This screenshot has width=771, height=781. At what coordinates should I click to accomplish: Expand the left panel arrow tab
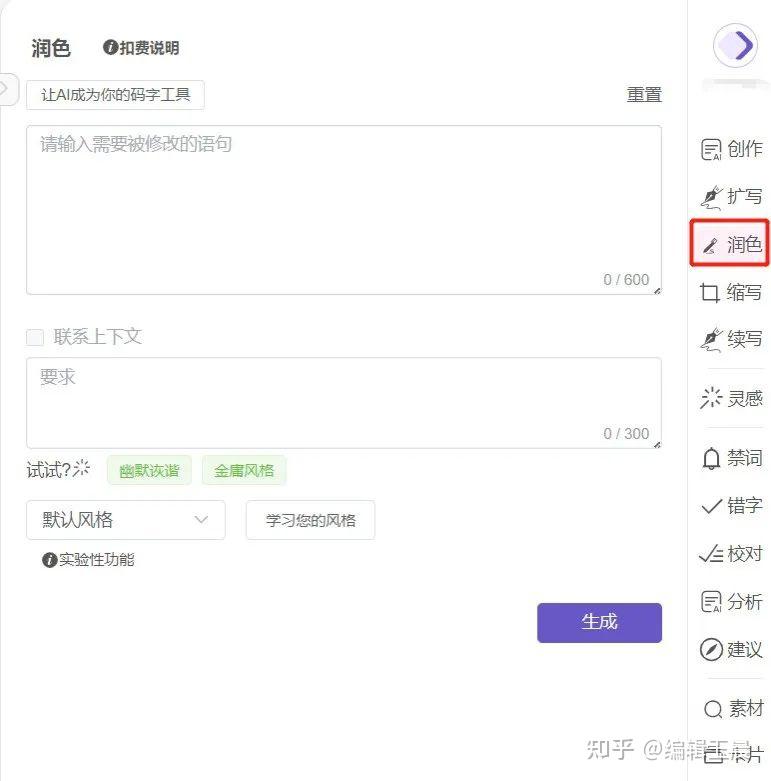(x=8, y=90)
